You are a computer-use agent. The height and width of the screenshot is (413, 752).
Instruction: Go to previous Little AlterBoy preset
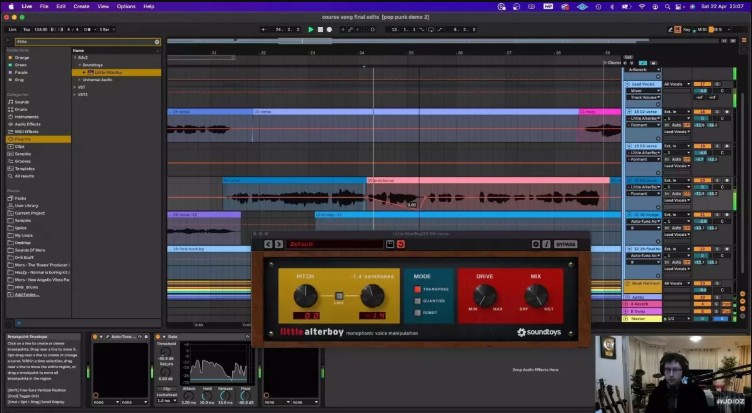pos(268,244)
